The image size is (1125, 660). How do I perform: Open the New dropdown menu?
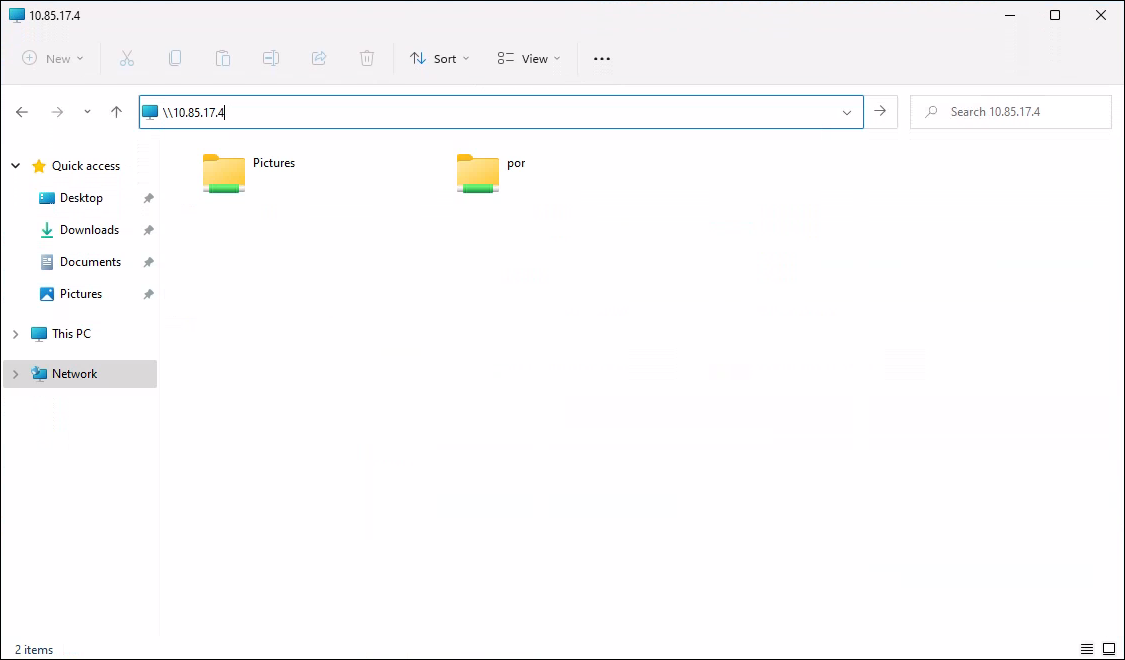[x=53, y=59]
